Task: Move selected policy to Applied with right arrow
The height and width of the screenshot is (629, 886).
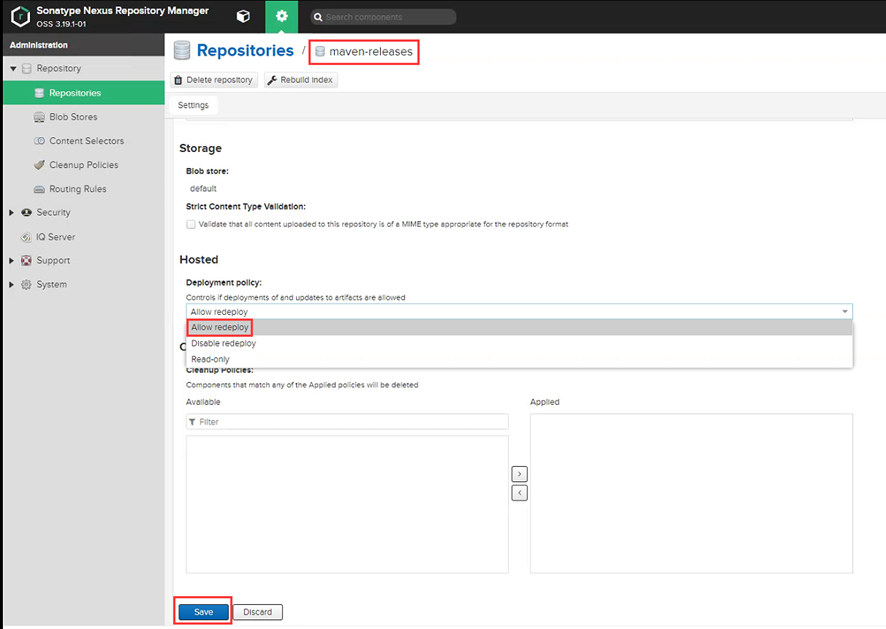Action: click(x=519, y=474)
